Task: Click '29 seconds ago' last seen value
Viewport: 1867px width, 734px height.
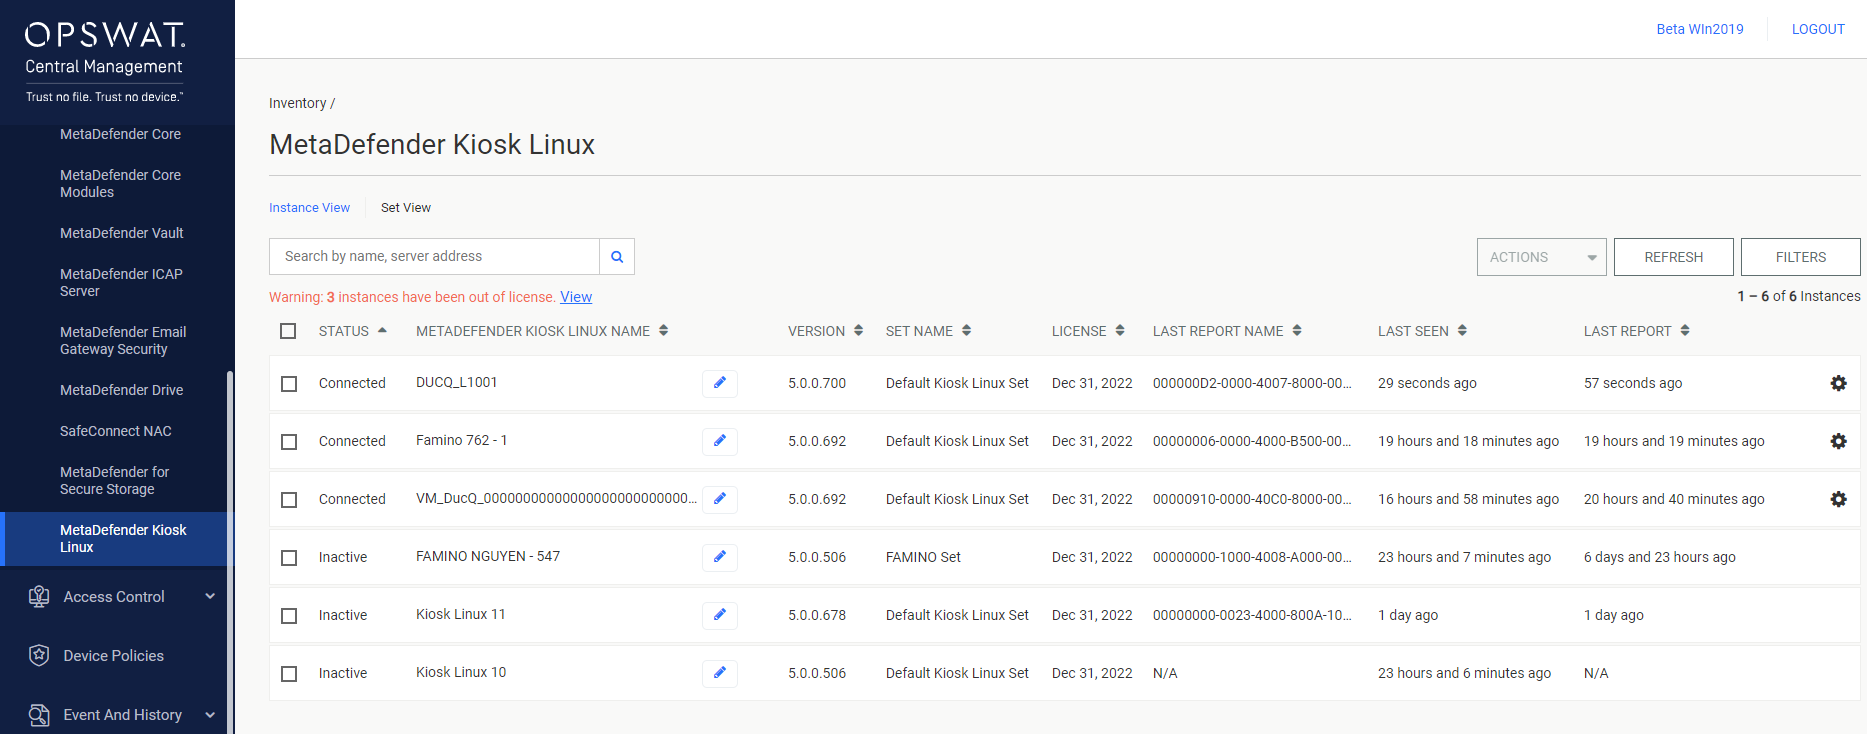Action: coord(1427,383)
